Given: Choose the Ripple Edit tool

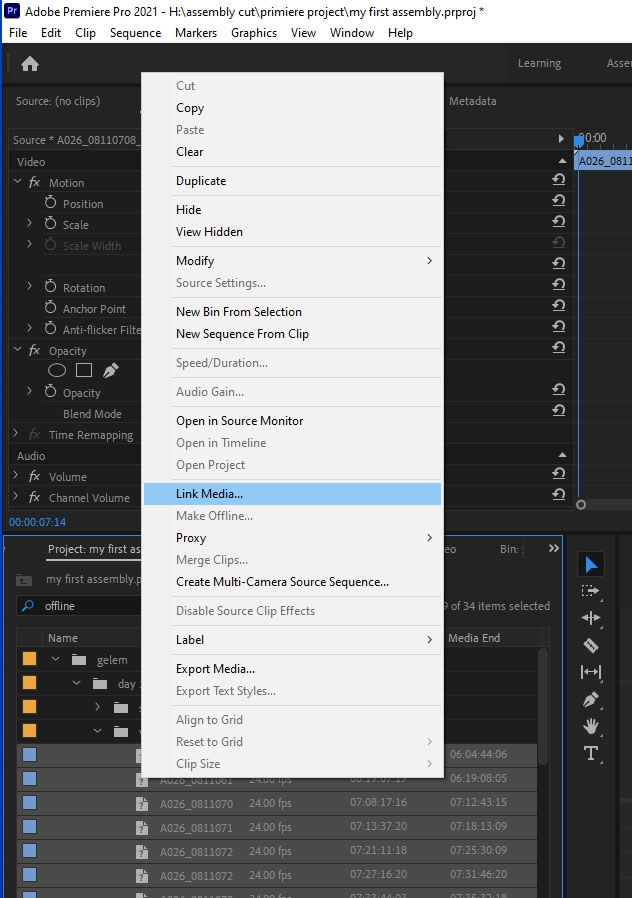Looking at the screenshot, I should pos(591,618).
